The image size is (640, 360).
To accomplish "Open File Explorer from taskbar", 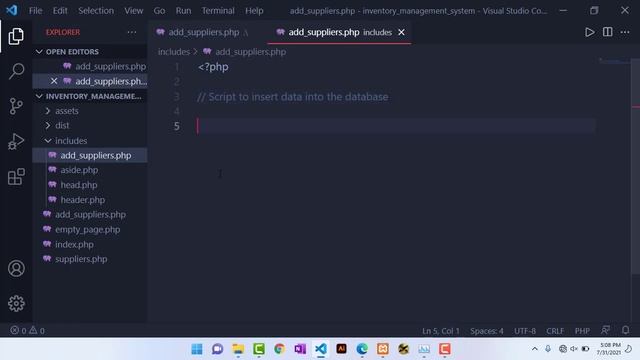I will 238,349.
